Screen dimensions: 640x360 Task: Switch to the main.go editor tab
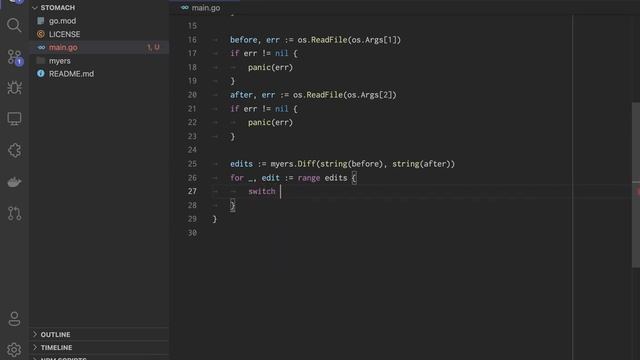pyautogui.click(x=201, y=8)
